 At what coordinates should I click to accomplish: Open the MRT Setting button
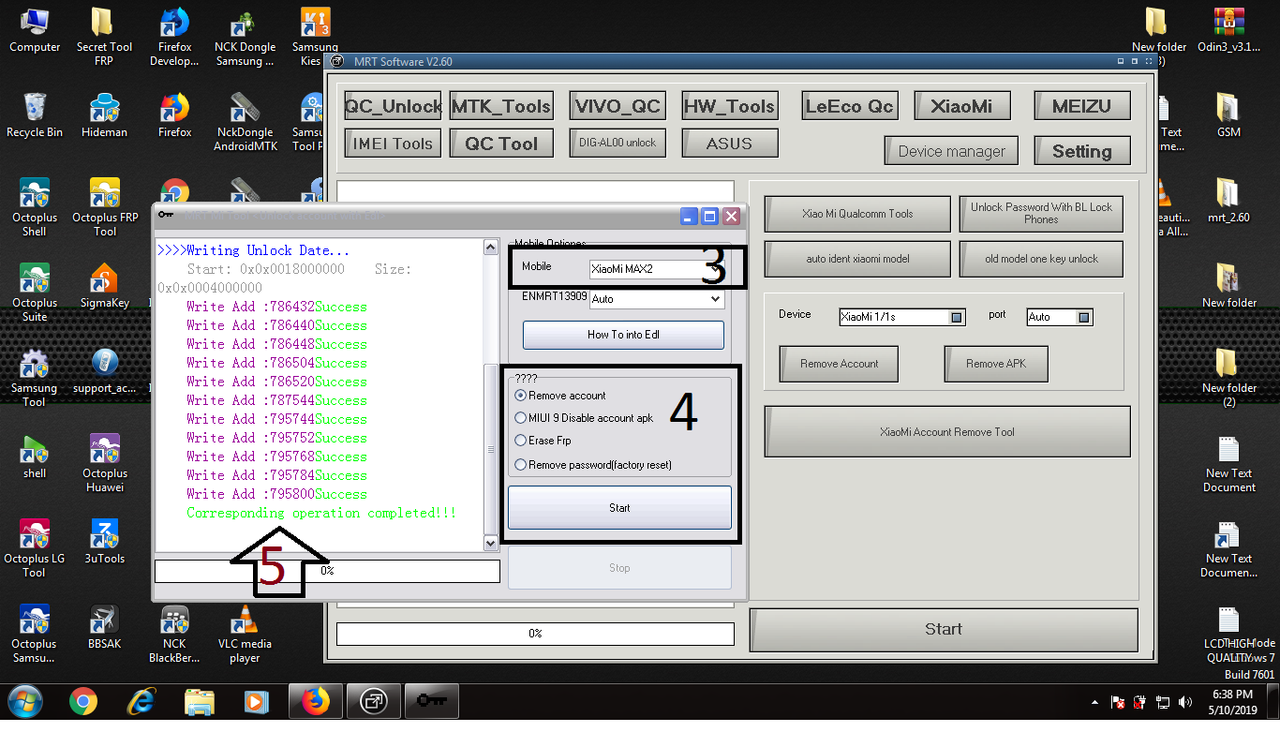click(1081, 151)
